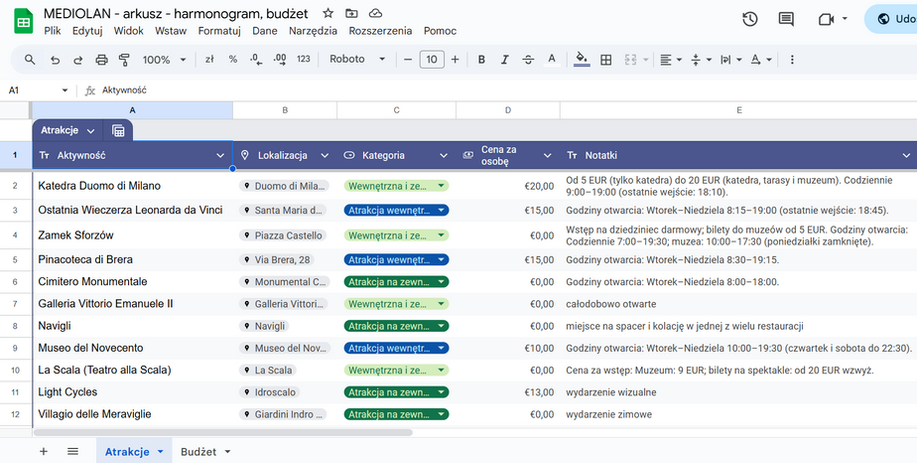Select cell Katedra Duomo di Milano

coord(133,186)
